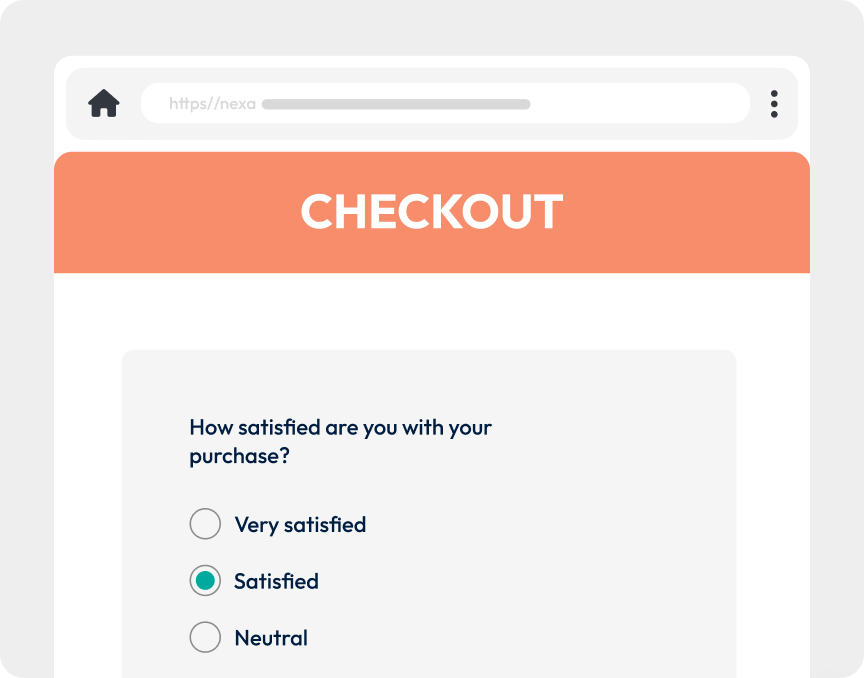864x678 pixels.
Task: Focus the browser address bar field
Action: pyautogui.click(x=445, y=103)
